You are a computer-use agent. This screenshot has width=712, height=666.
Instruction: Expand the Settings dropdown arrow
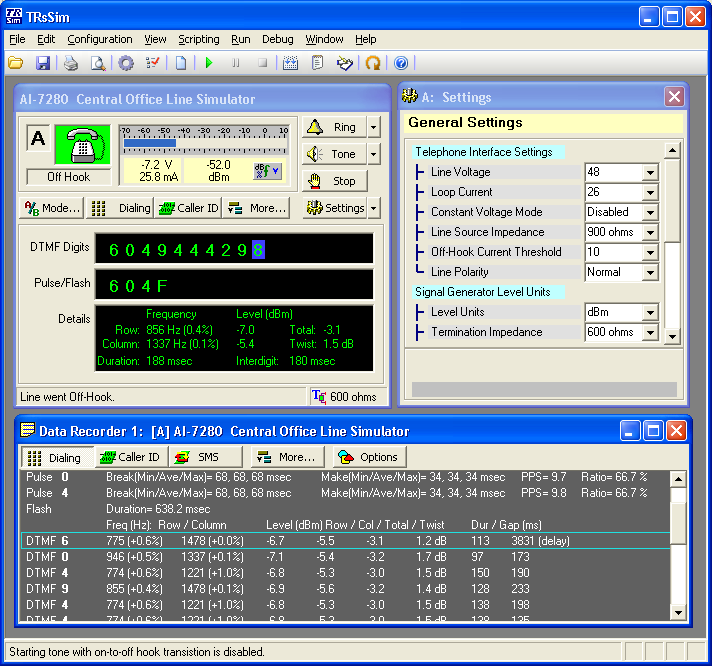coord(373,208)
